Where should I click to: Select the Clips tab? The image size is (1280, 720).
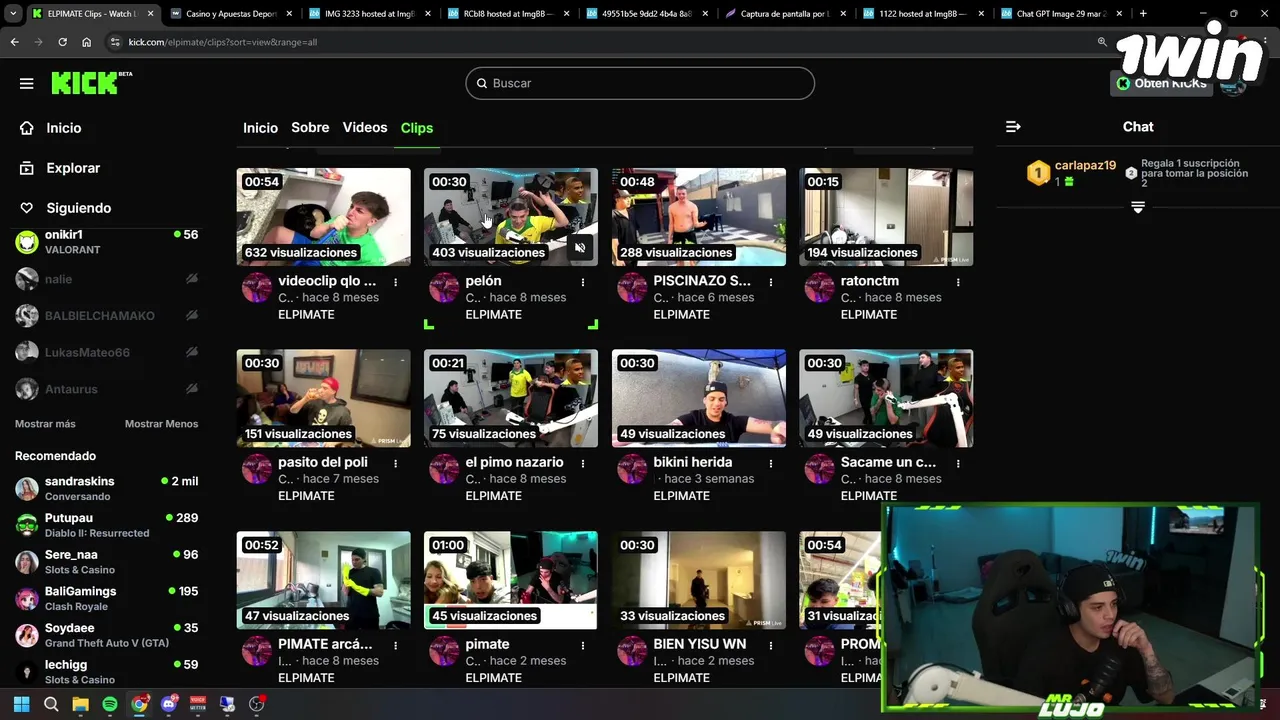(x=417, y=128)
